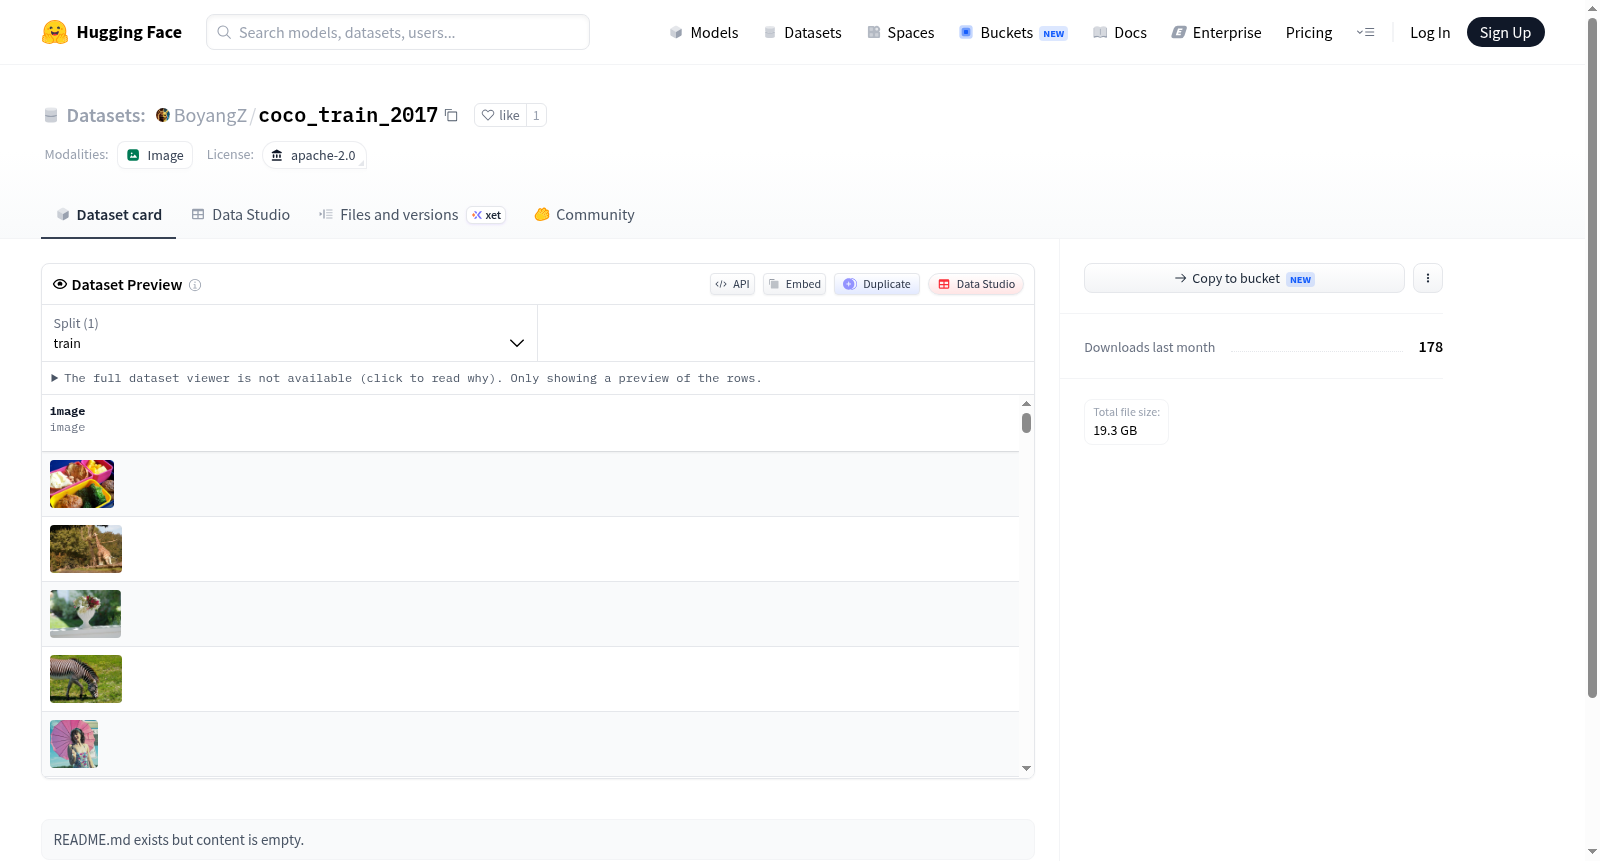Click the preview table scroll-up arrow

pyautogui.click(x=1026, y=403)
